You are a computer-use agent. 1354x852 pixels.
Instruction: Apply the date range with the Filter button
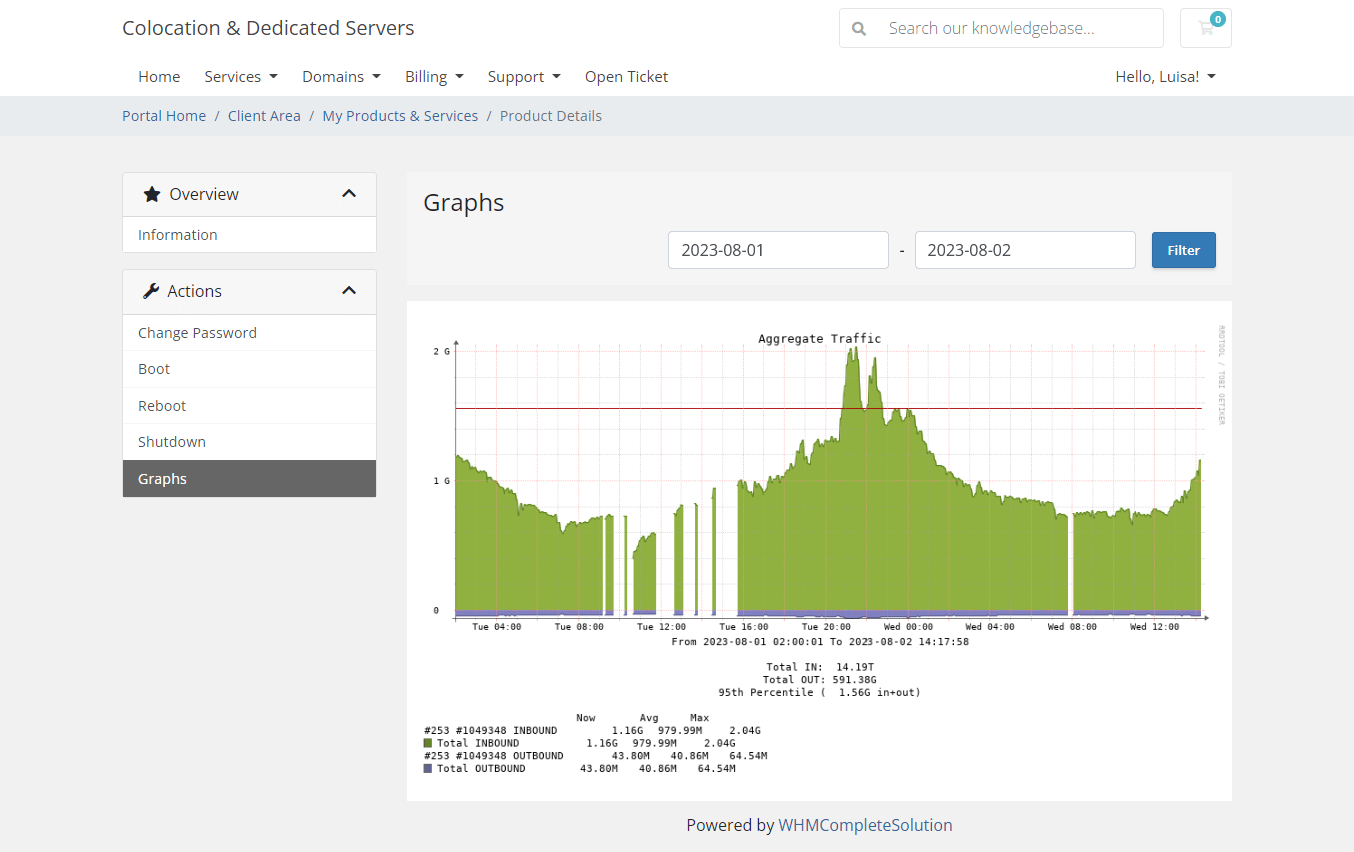[1183, 250]
